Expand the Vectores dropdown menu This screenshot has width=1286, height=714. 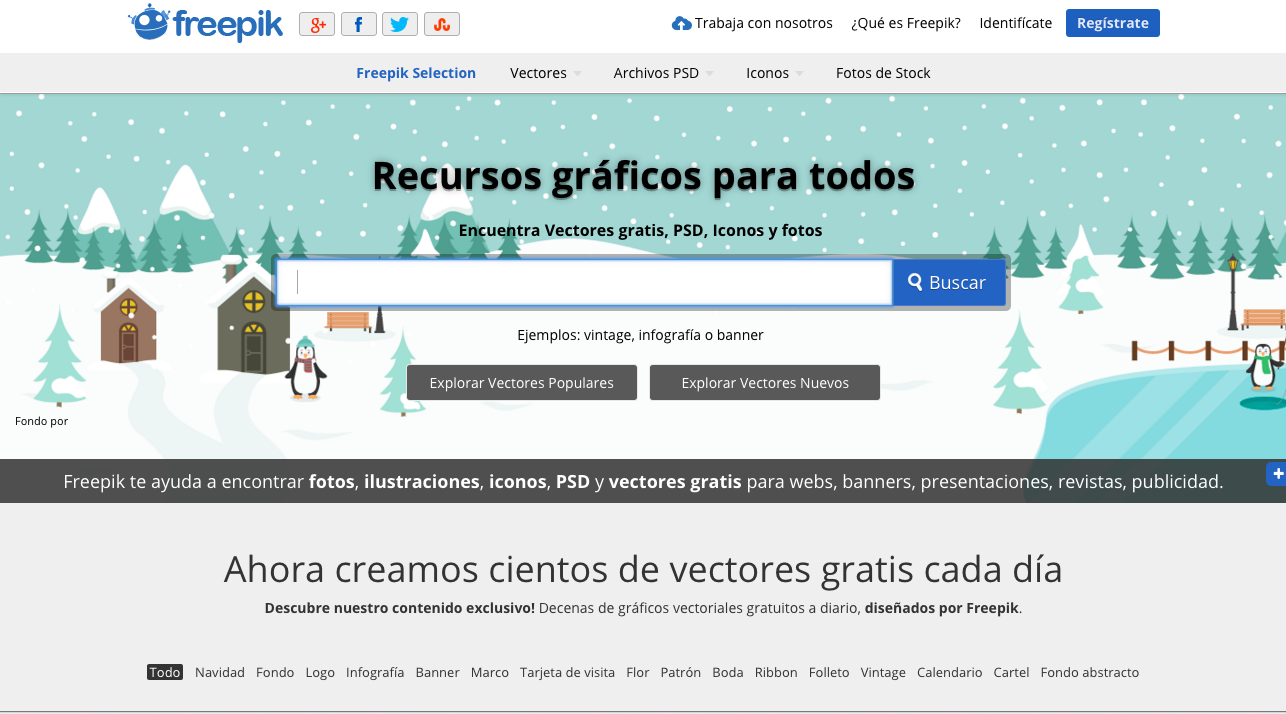point(546,73)
